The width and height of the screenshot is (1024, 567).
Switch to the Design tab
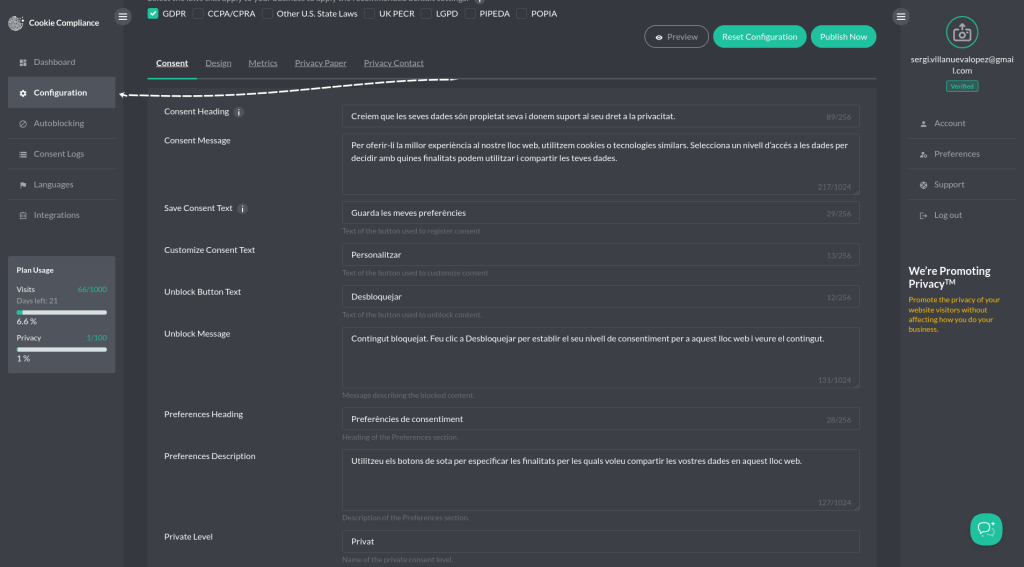[x=218, y=63]
